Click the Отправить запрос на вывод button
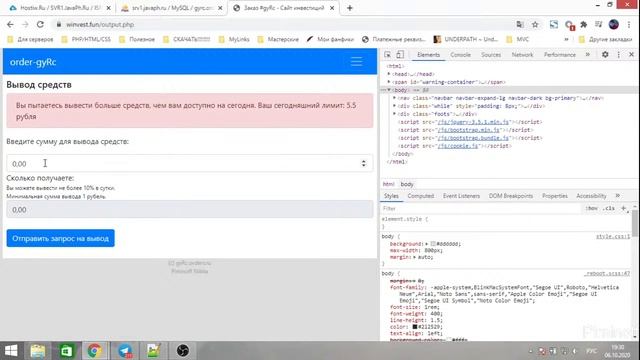 click(x=60, y=238)
